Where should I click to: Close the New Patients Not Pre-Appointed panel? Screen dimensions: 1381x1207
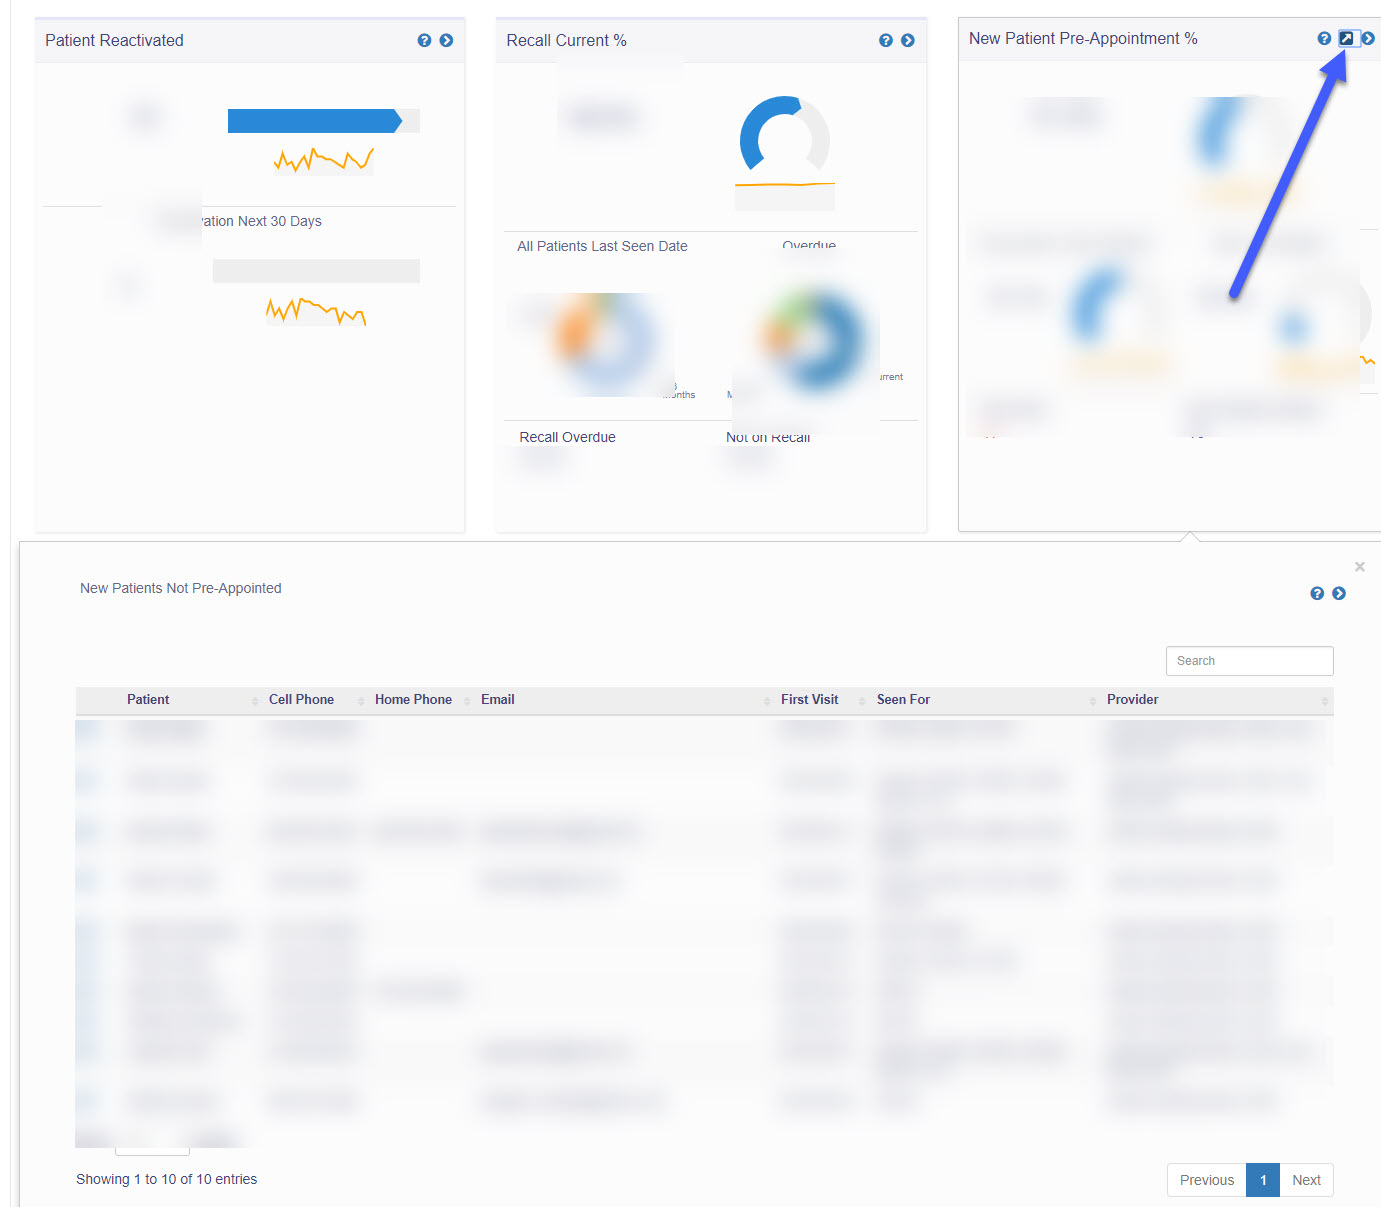pyautogui.click(x=1359, y=567)
